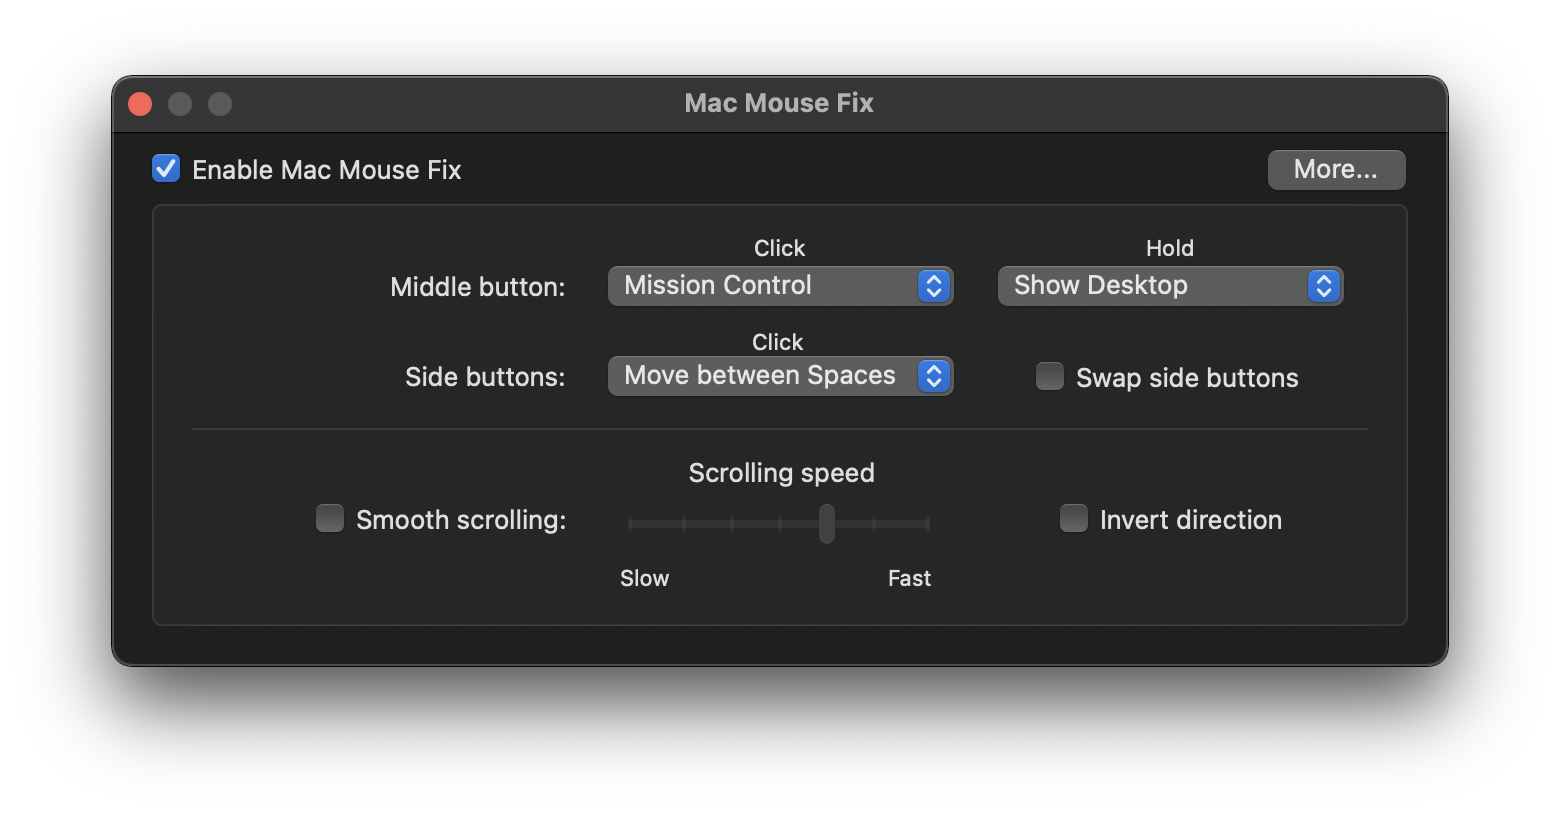Expand Side buttons dropdown (Move between Spaces)
The height and width of the screenshot is (814, 1560).
[779, 376]
